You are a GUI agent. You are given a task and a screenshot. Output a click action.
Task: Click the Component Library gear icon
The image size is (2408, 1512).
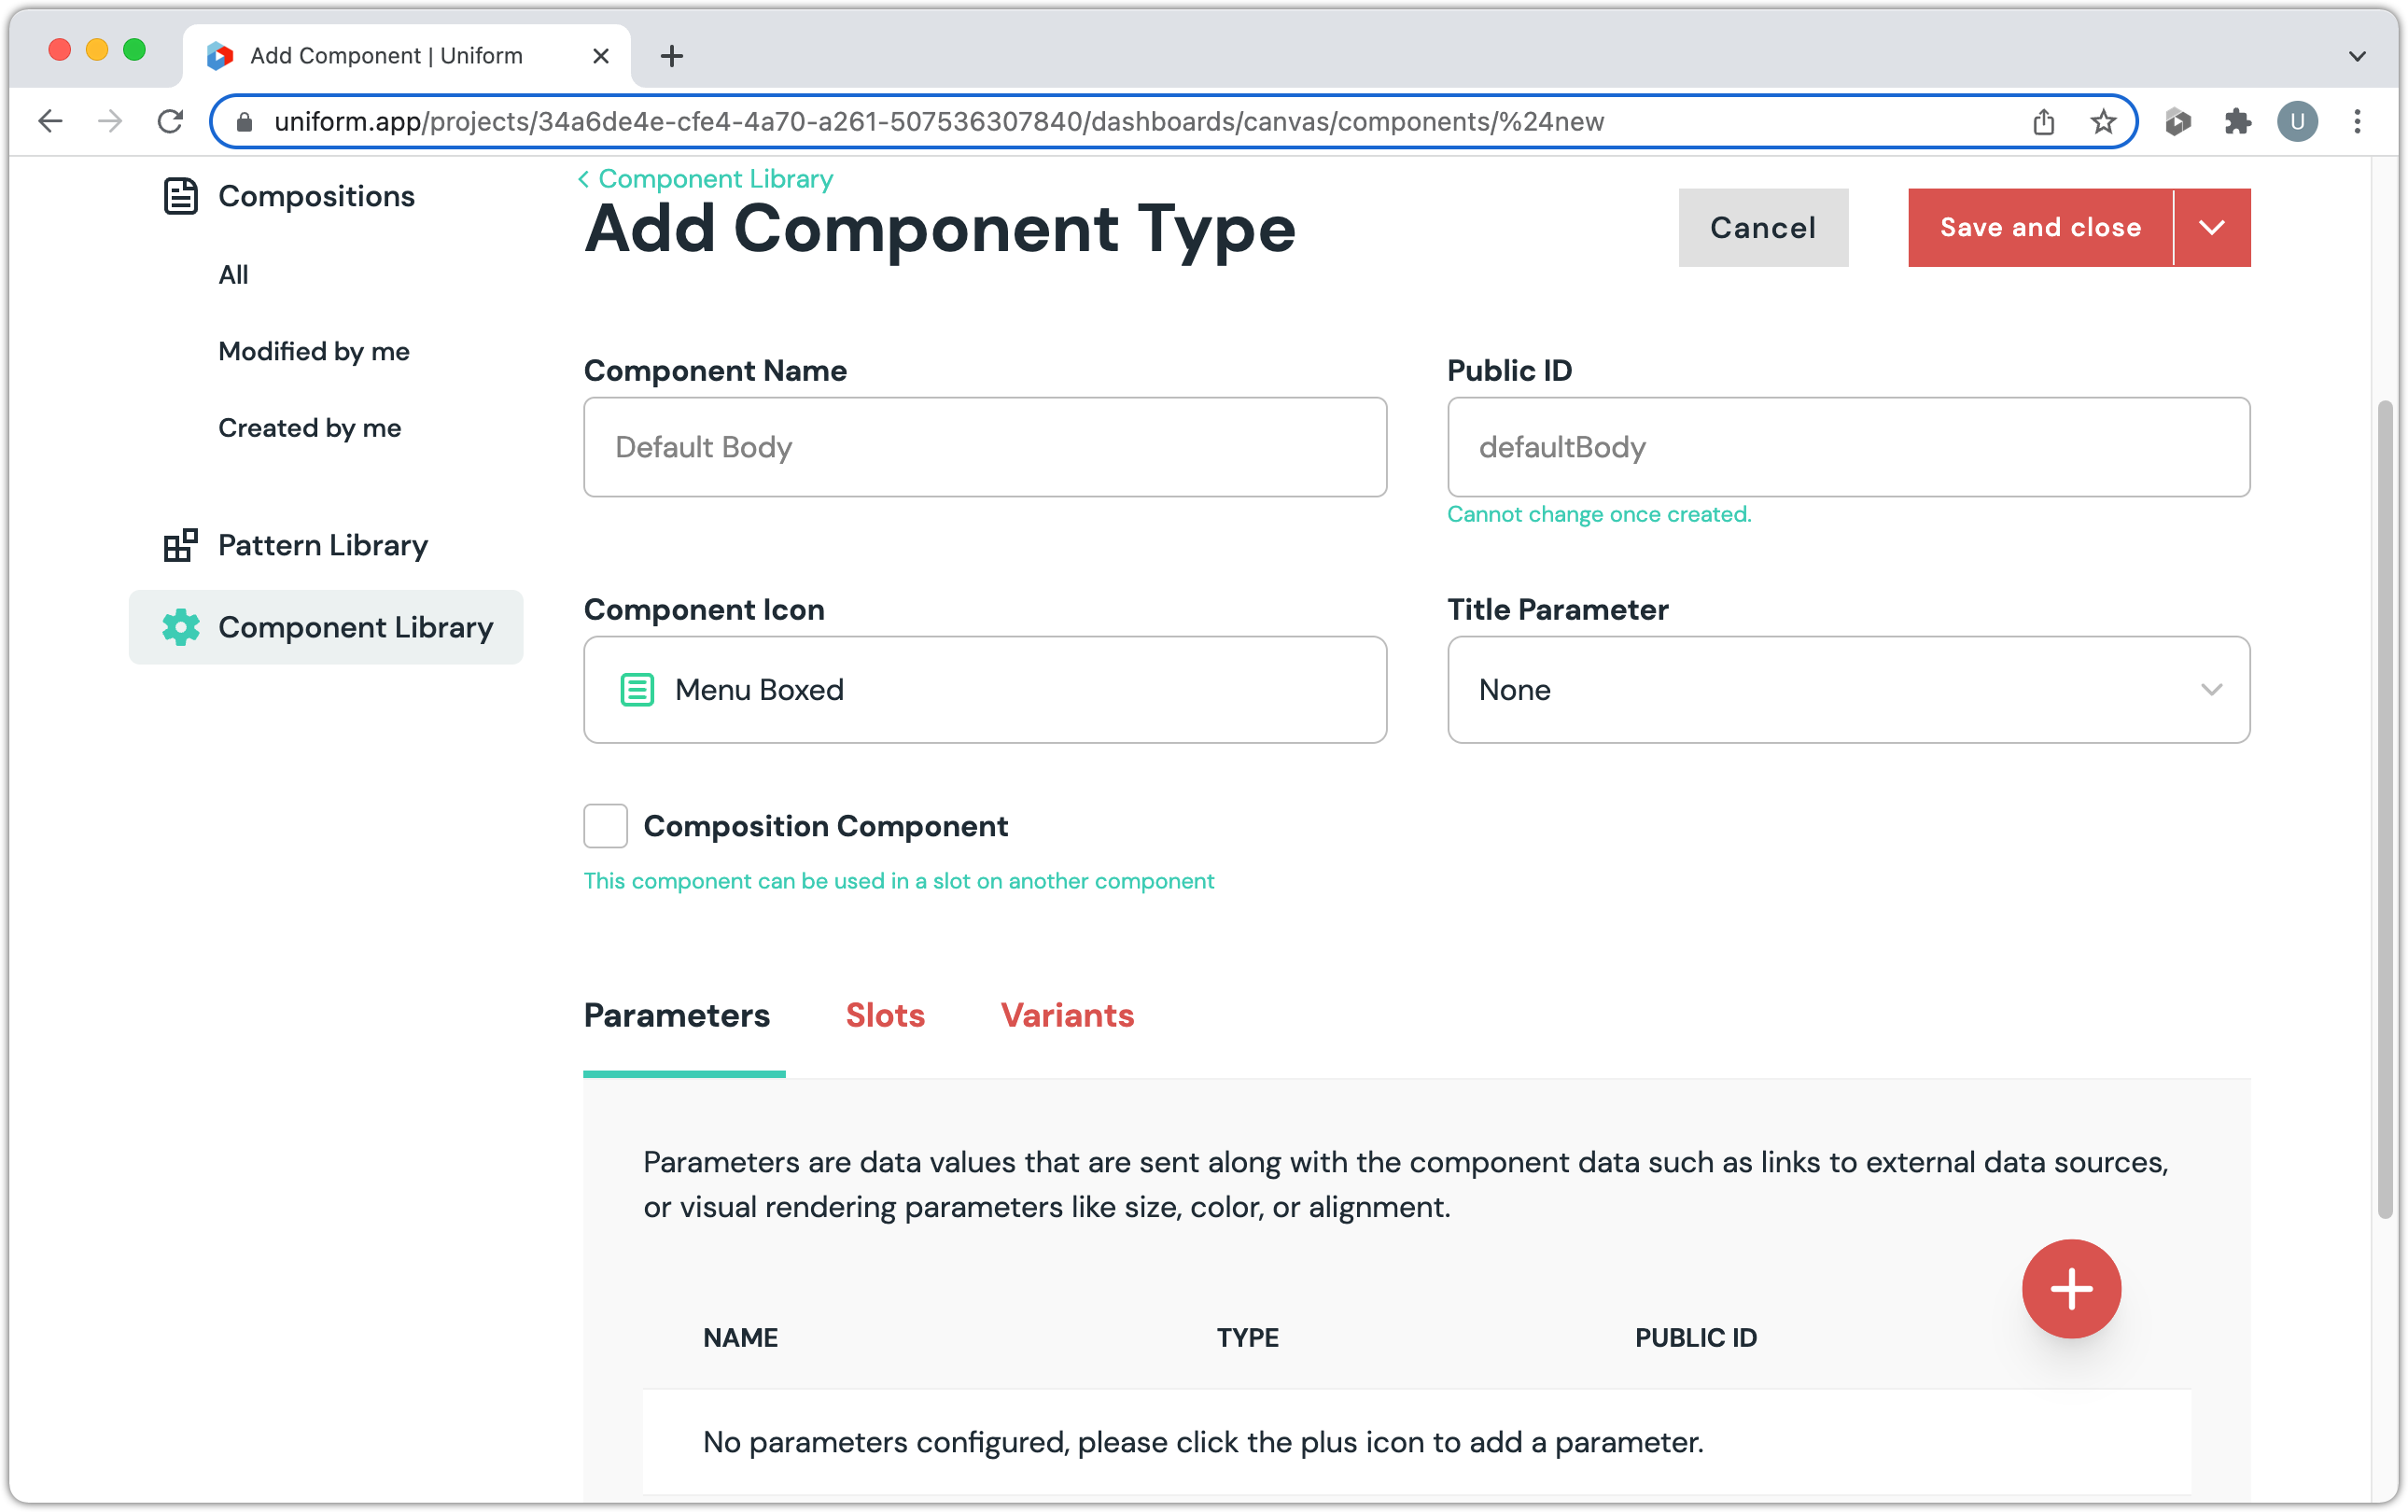pyautogui.click(x=181, y=627)
